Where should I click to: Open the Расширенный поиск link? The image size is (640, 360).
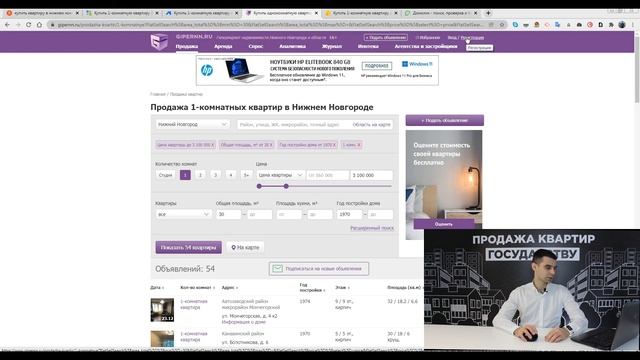coord(372,228)
